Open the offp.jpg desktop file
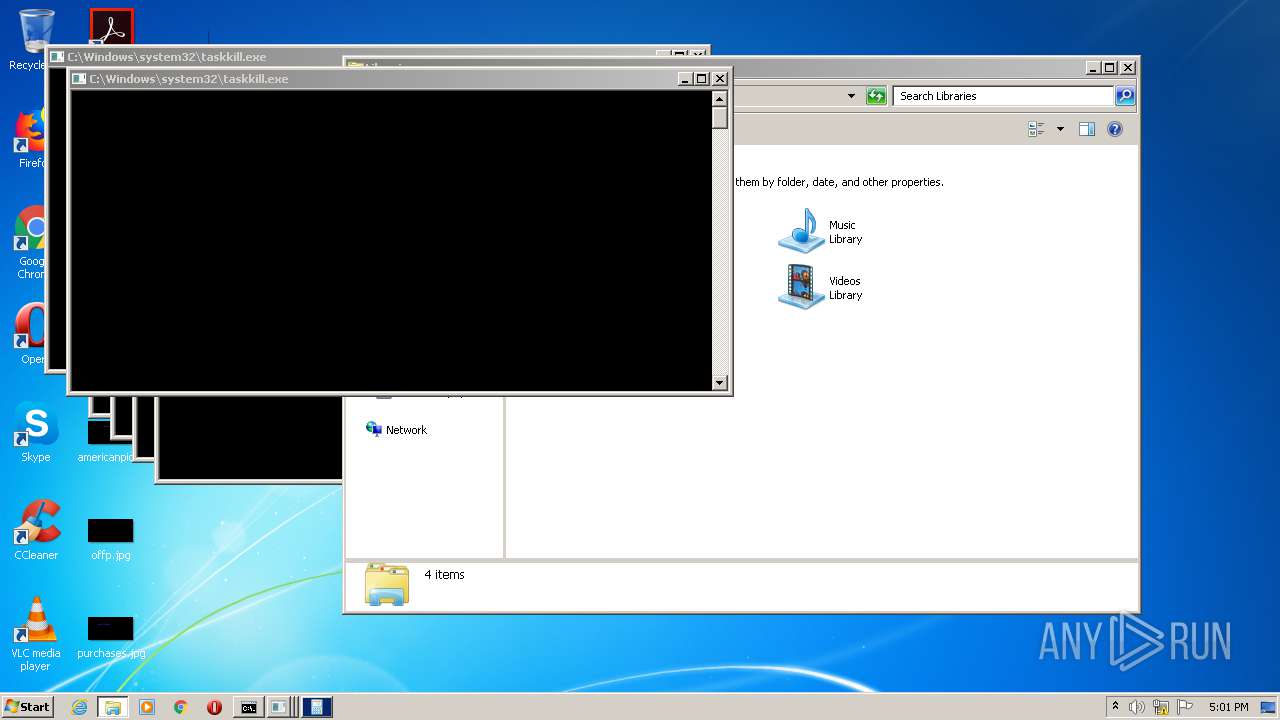The image size is (1280, 720). [110, 539]
